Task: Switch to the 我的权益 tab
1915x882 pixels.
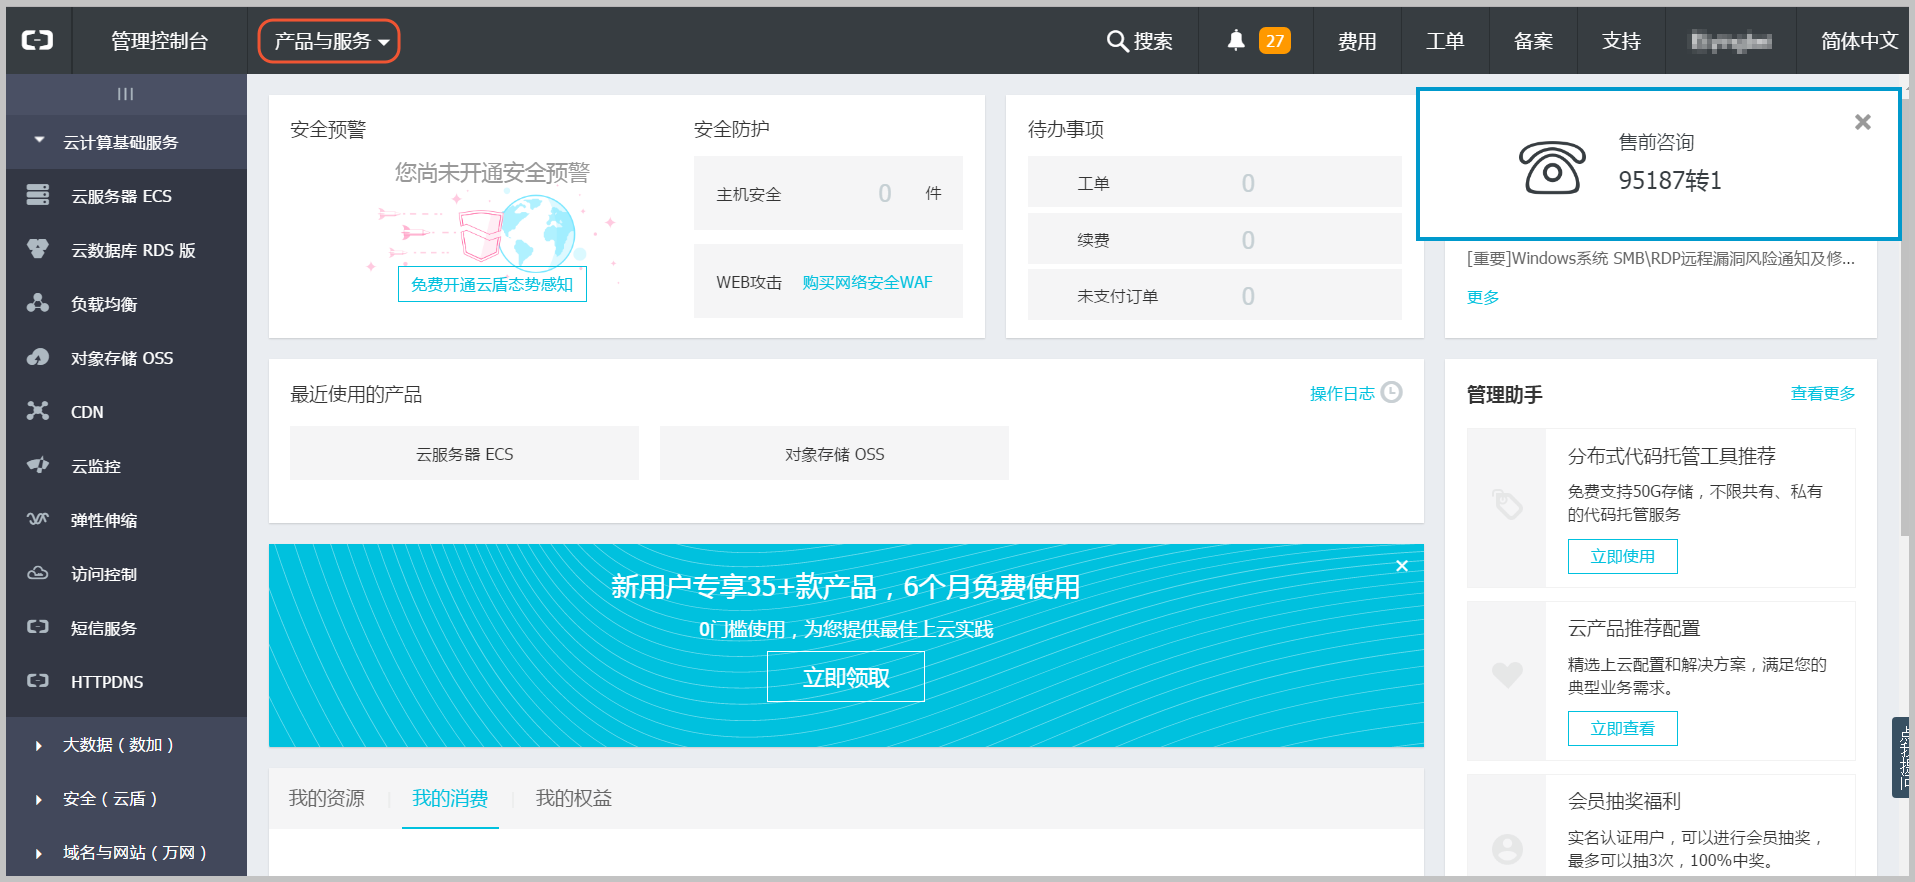Action: coord(574,798)
